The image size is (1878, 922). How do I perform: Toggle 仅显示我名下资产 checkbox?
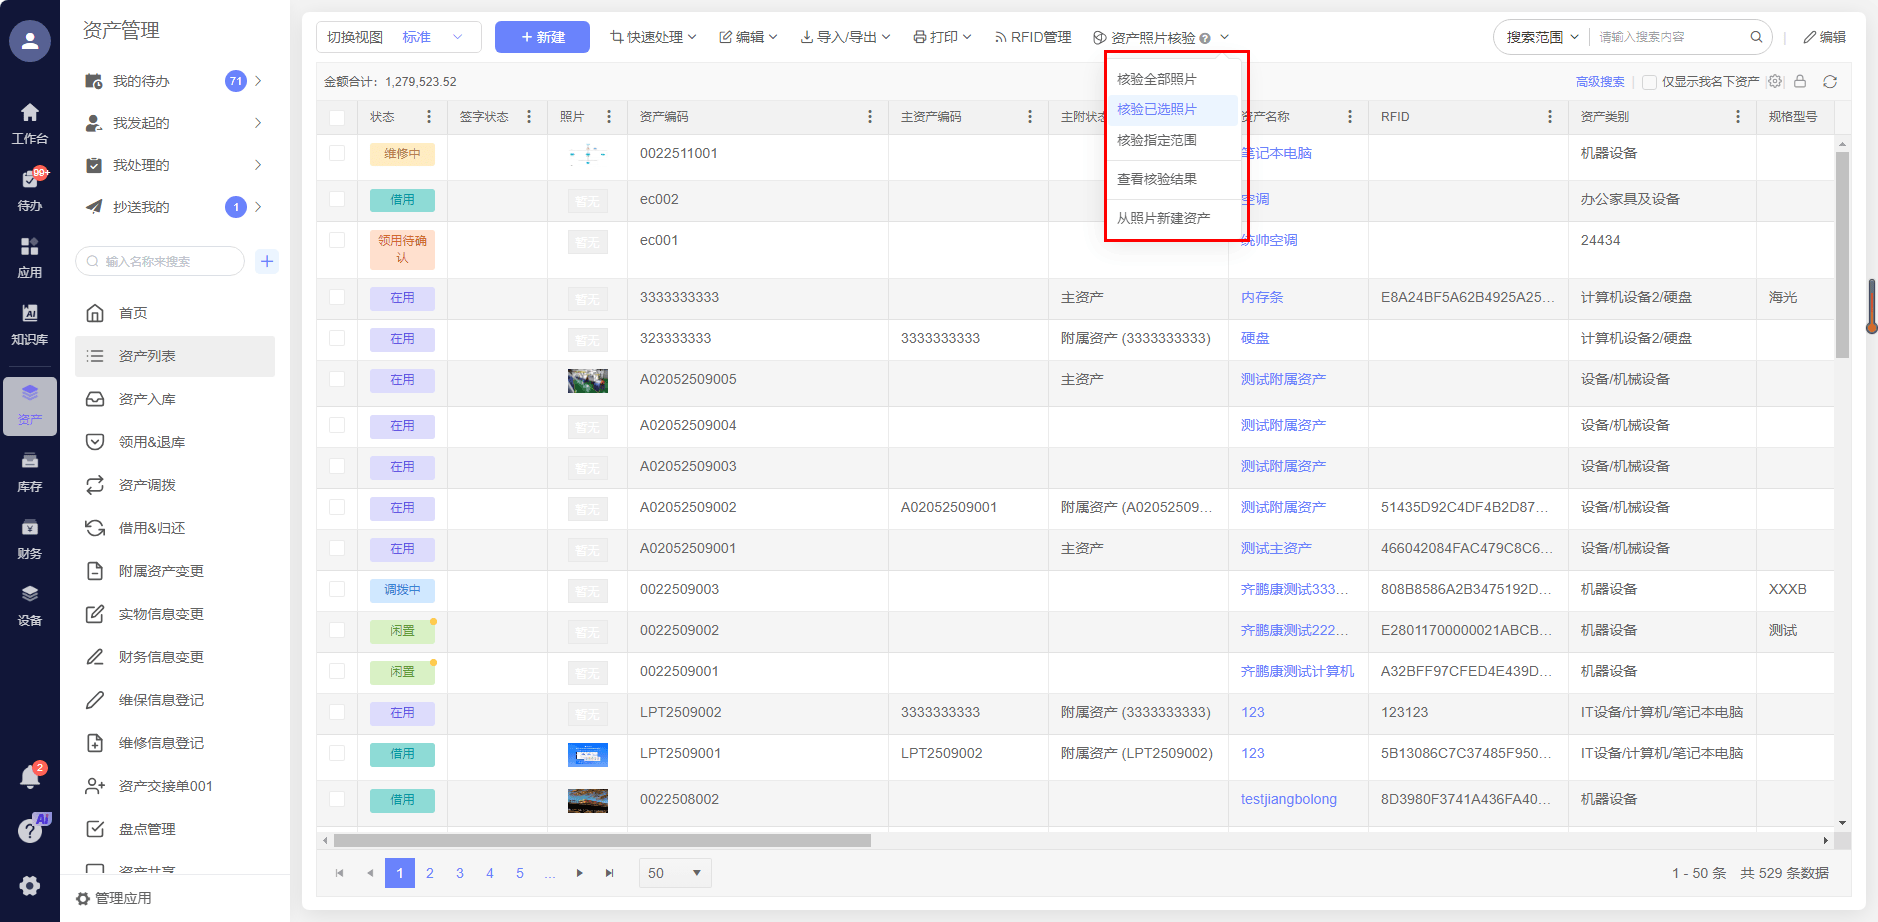(1650, 82)
